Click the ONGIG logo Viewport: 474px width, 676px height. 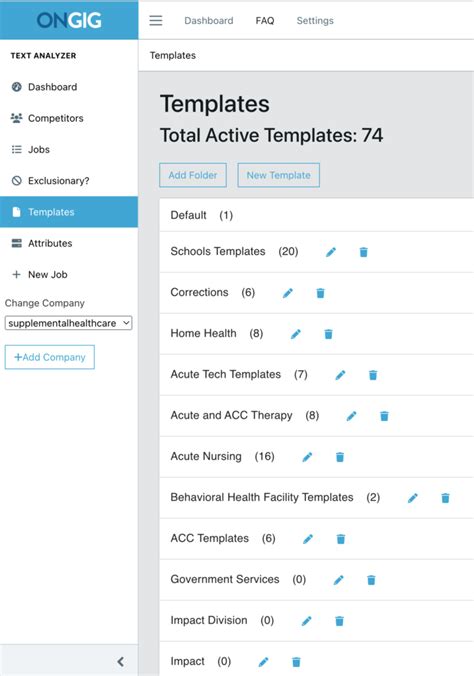click(x=69, y=20)
